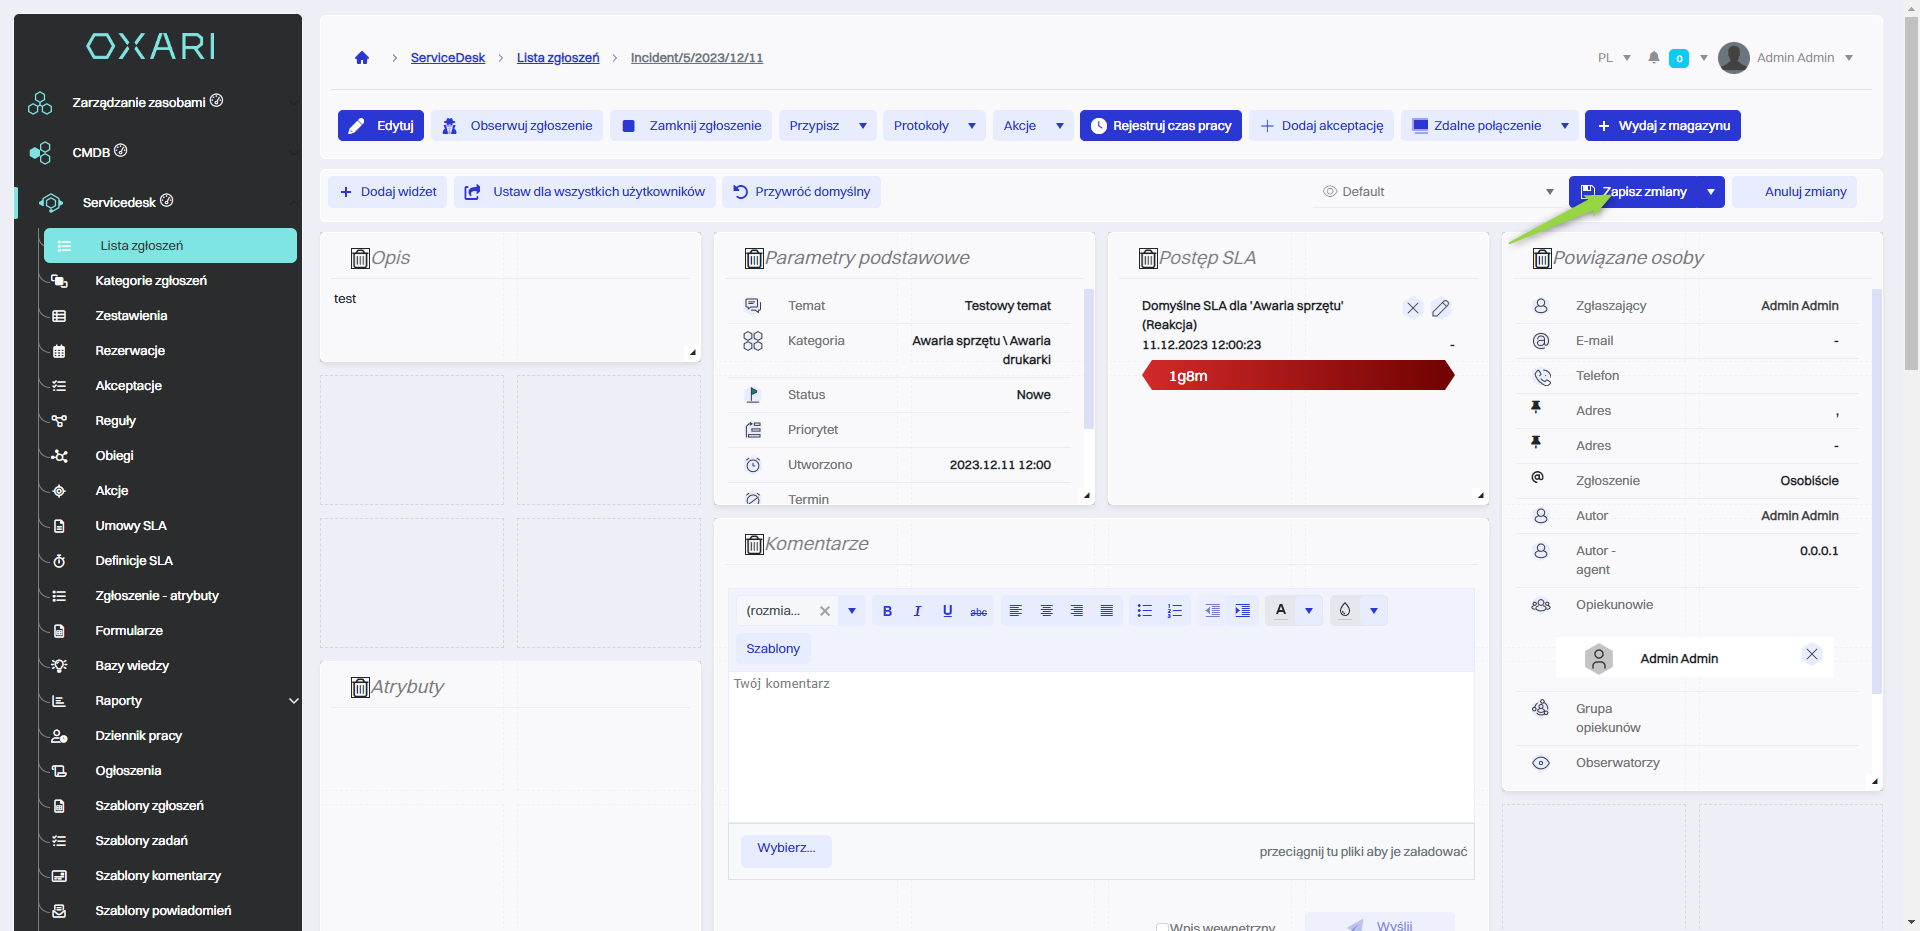The image size is (1920, 931).
Task: Expand the Raporty sidebar section
Action: 293,701
